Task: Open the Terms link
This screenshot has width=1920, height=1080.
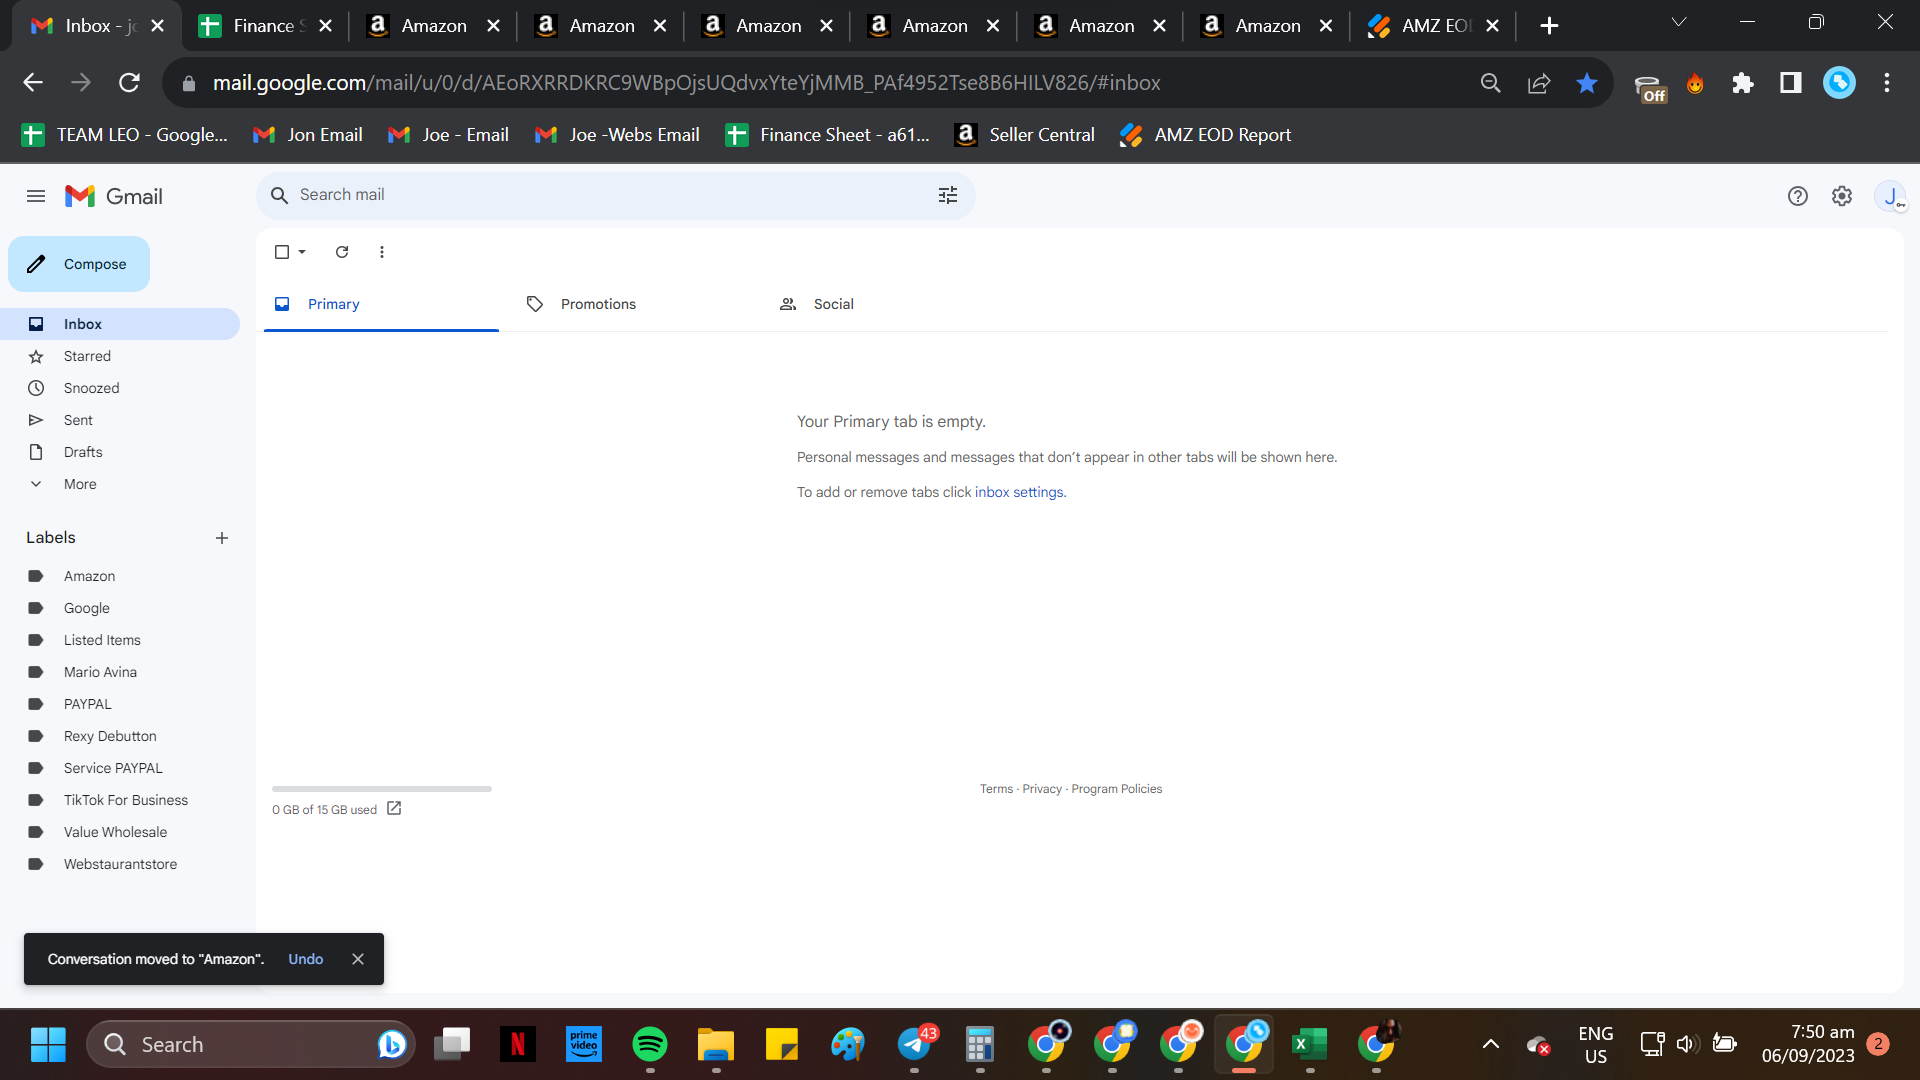Action: 996,789
